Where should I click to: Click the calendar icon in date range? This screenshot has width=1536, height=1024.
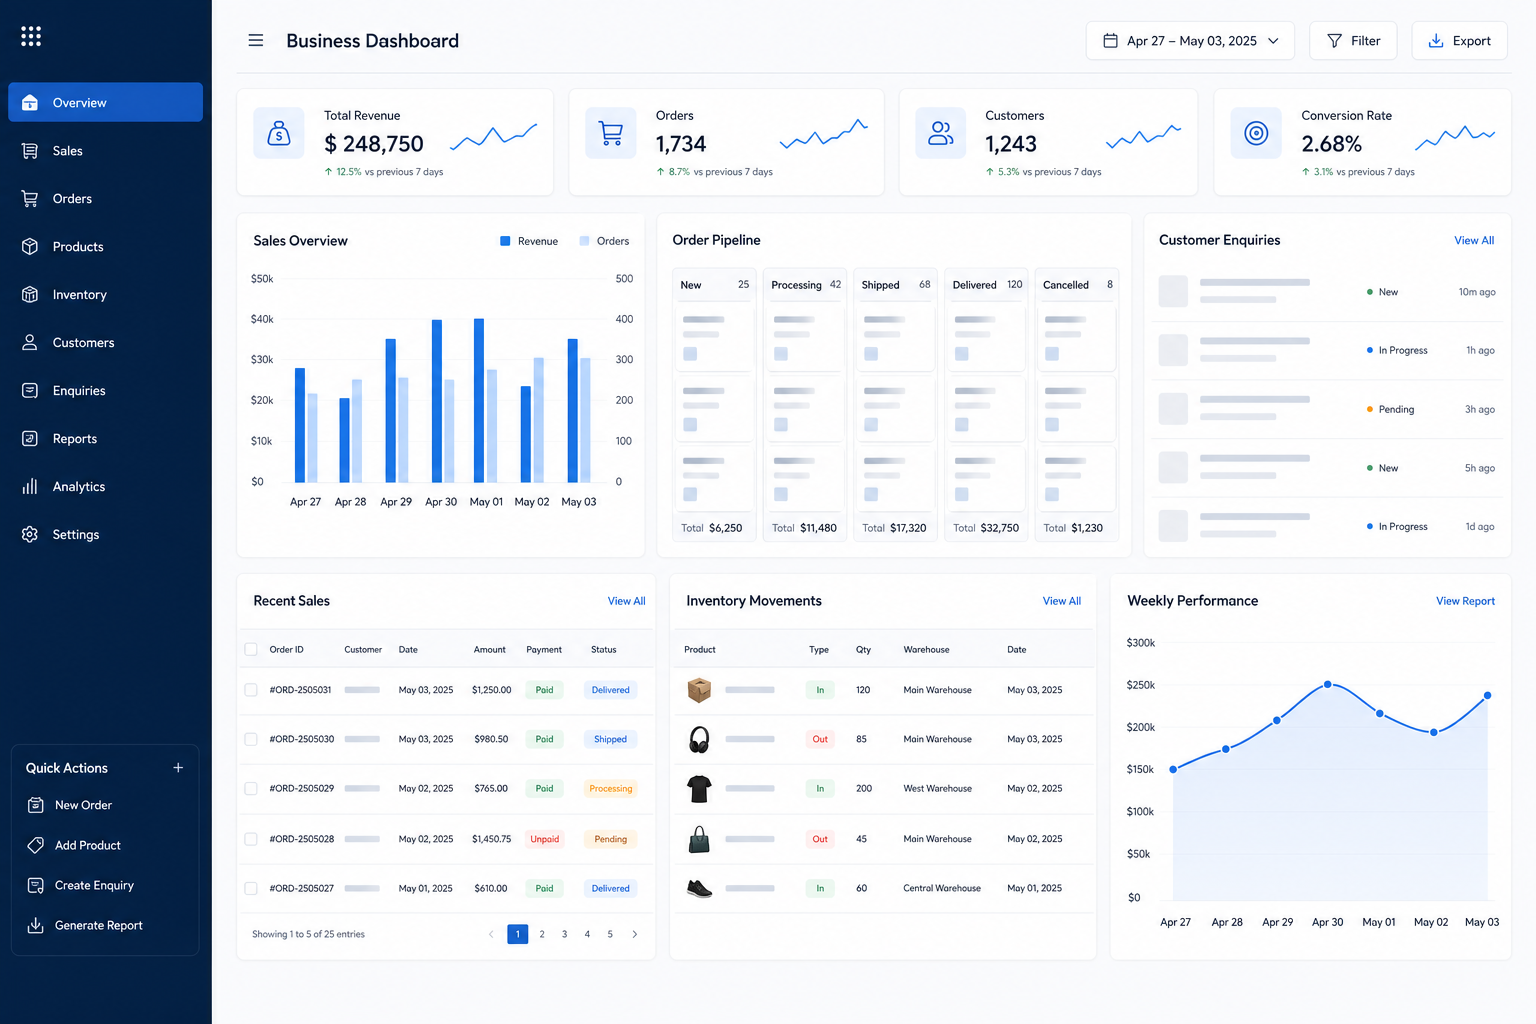1110,41
